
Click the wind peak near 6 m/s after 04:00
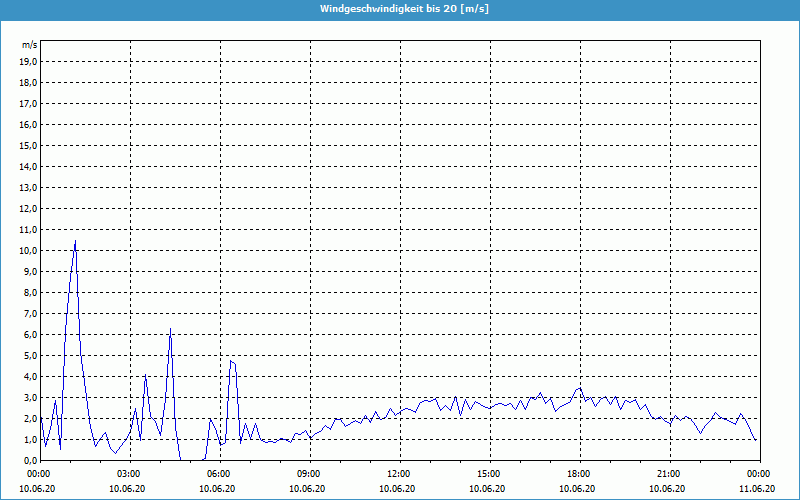(170, 329)
